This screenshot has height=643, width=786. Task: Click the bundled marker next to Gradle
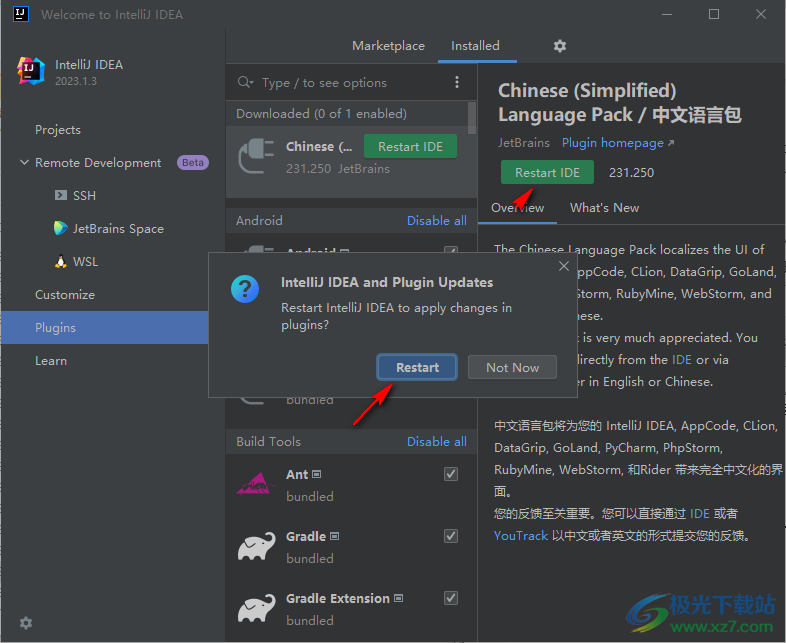(x=334, y=536)
